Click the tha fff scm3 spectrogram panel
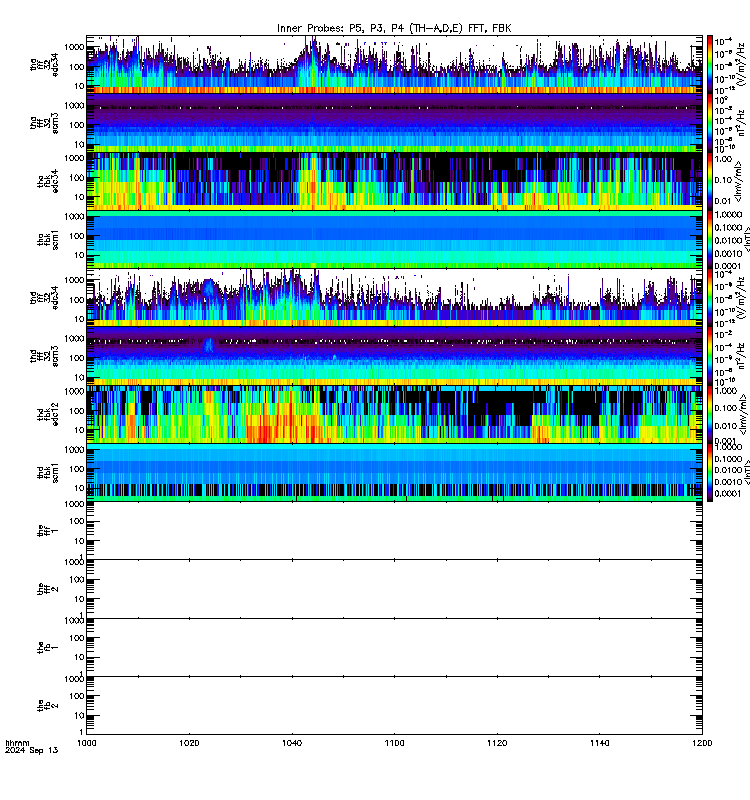 tap(394, 123)
